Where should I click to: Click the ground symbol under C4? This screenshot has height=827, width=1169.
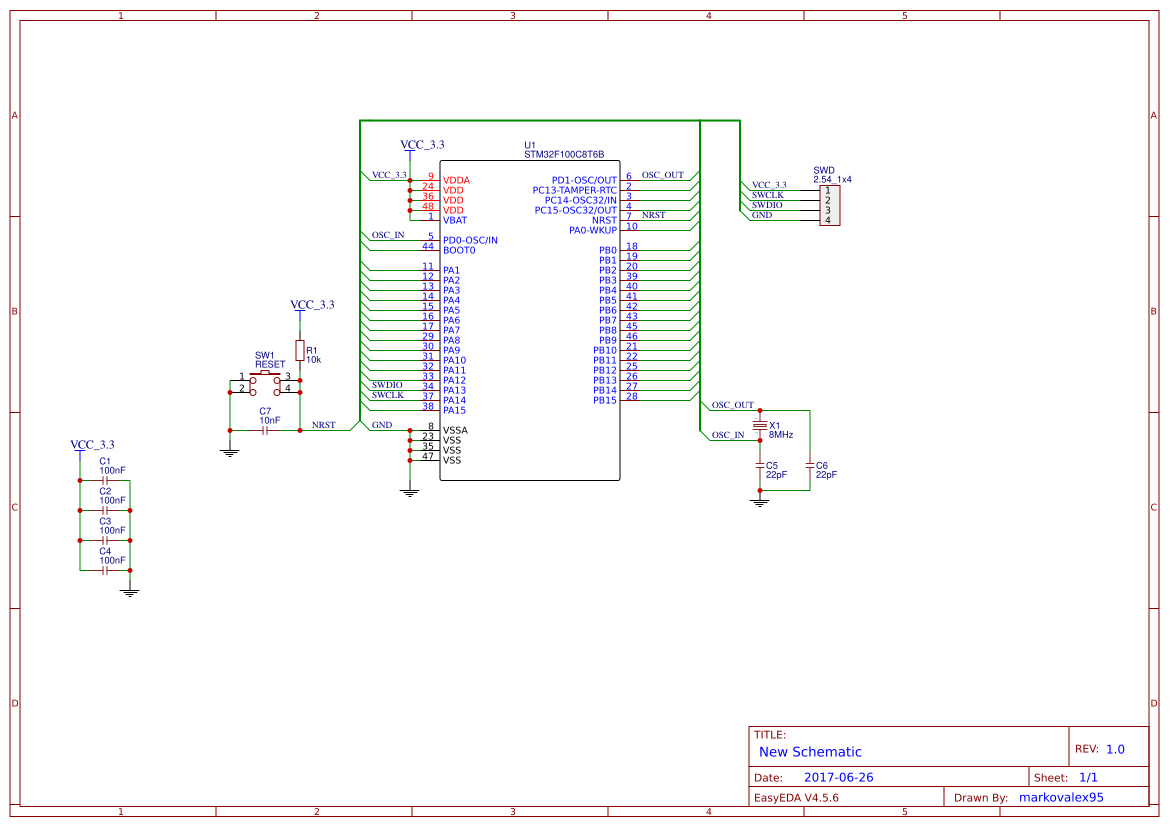click(x=130, y=592)
